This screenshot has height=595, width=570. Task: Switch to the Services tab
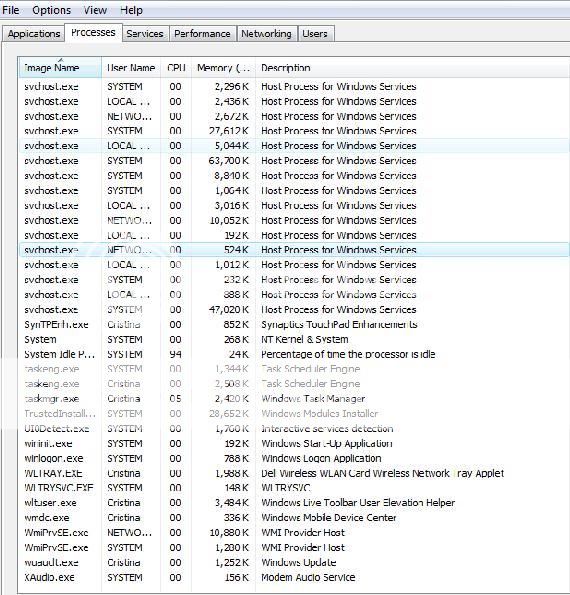click(x=145, y=34)
